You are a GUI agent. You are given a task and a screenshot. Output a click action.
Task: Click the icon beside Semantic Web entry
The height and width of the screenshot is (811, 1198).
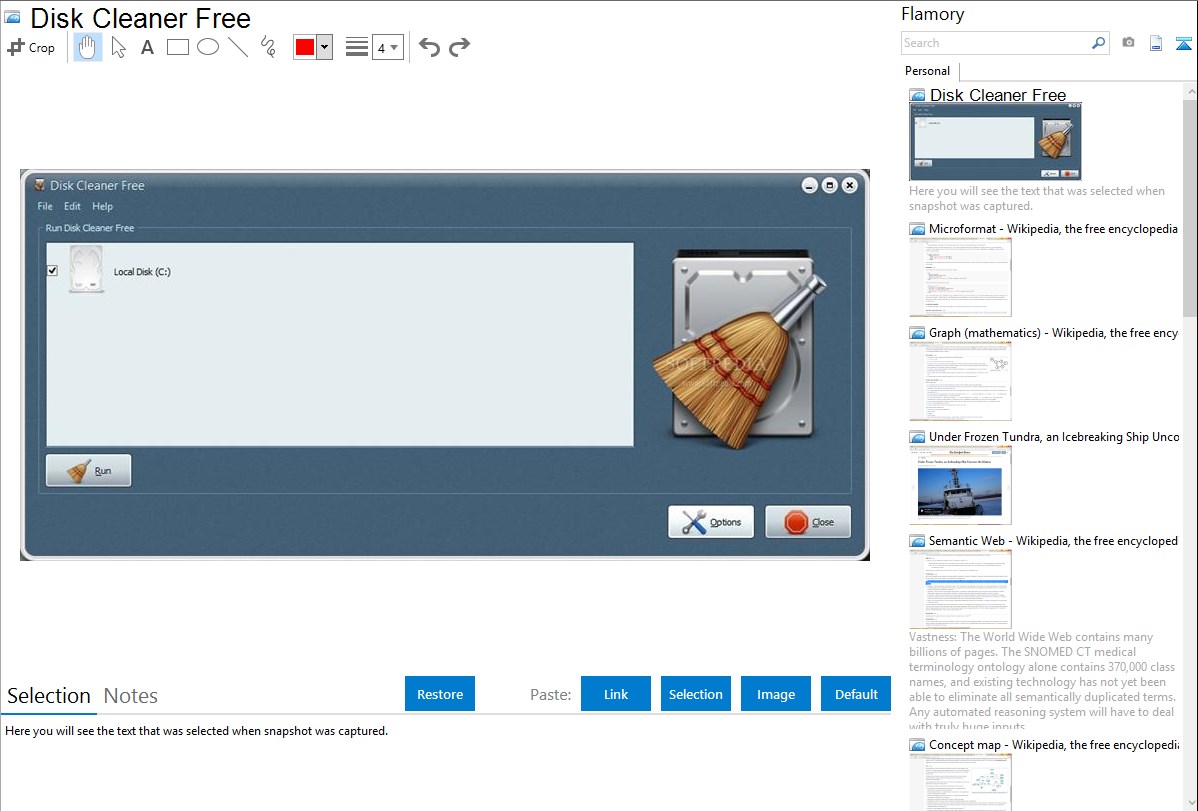(917, 541)
